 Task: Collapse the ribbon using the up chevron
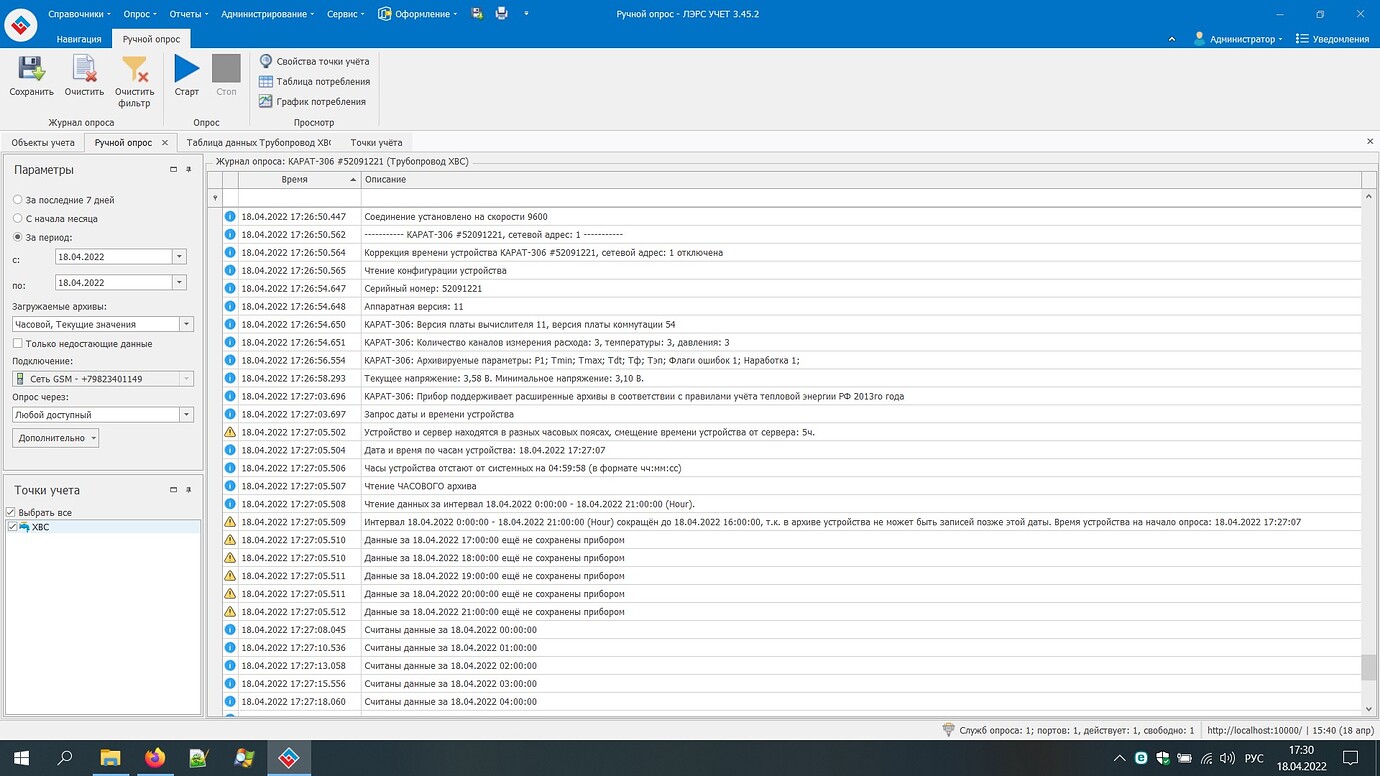coord(1172,39)
